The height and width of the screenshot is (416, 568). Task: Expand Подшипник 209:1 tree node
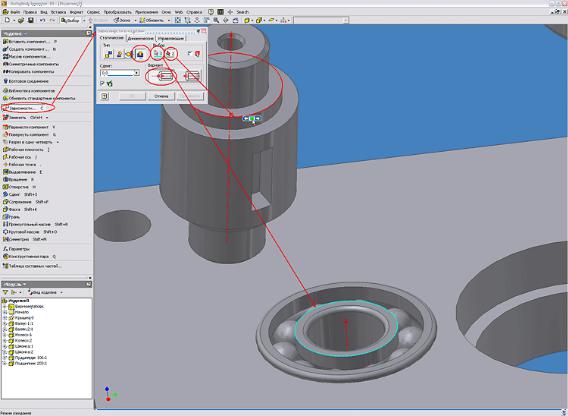click(5, 363)
